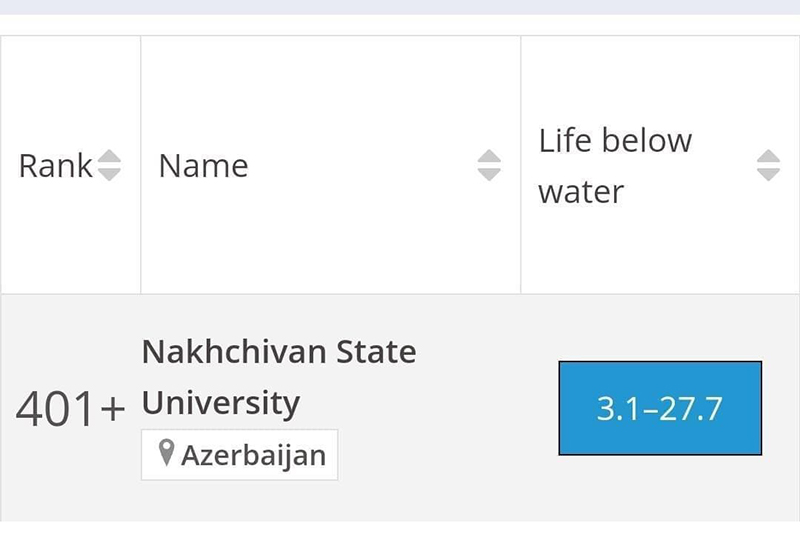Click the score range text 3.1–27.7
This screenshot has height=543, width=800.
pyautogui.click(x=660, y=409)
